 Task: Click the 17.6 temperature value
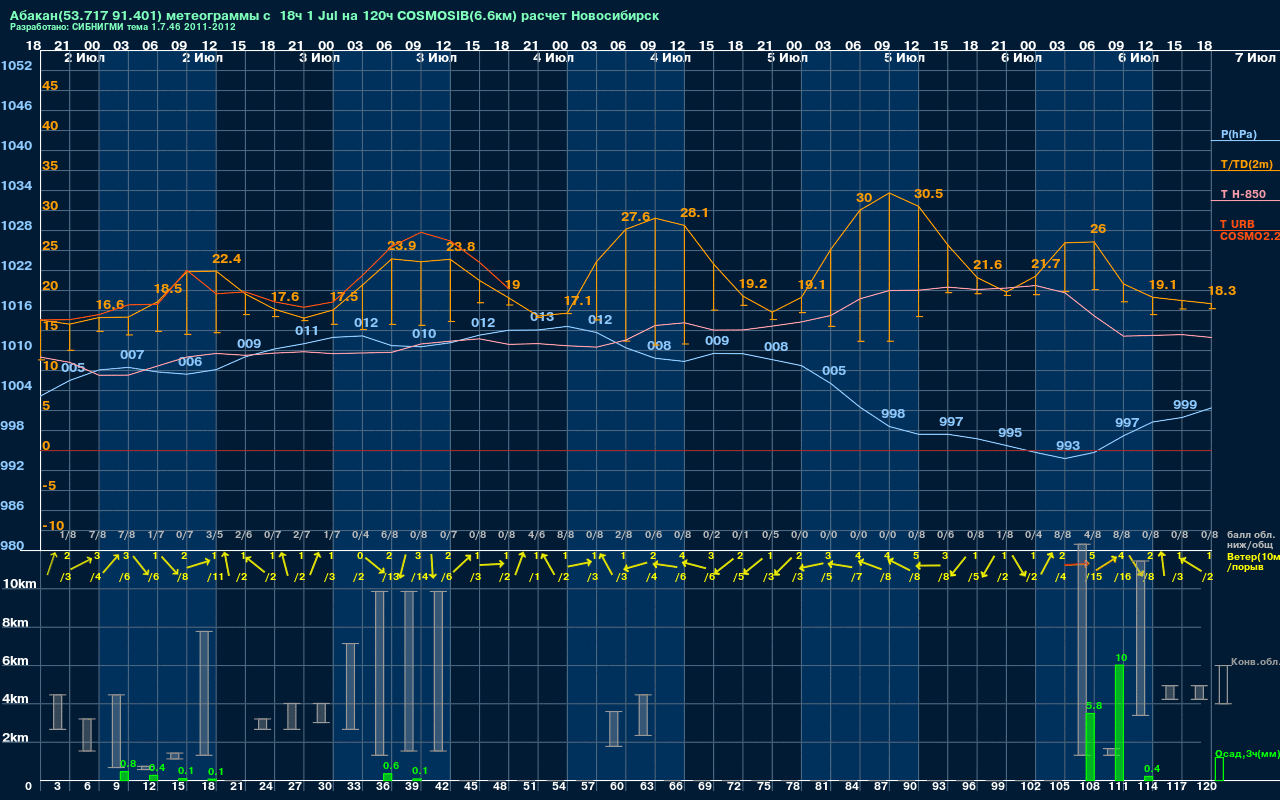pos(285,297)
